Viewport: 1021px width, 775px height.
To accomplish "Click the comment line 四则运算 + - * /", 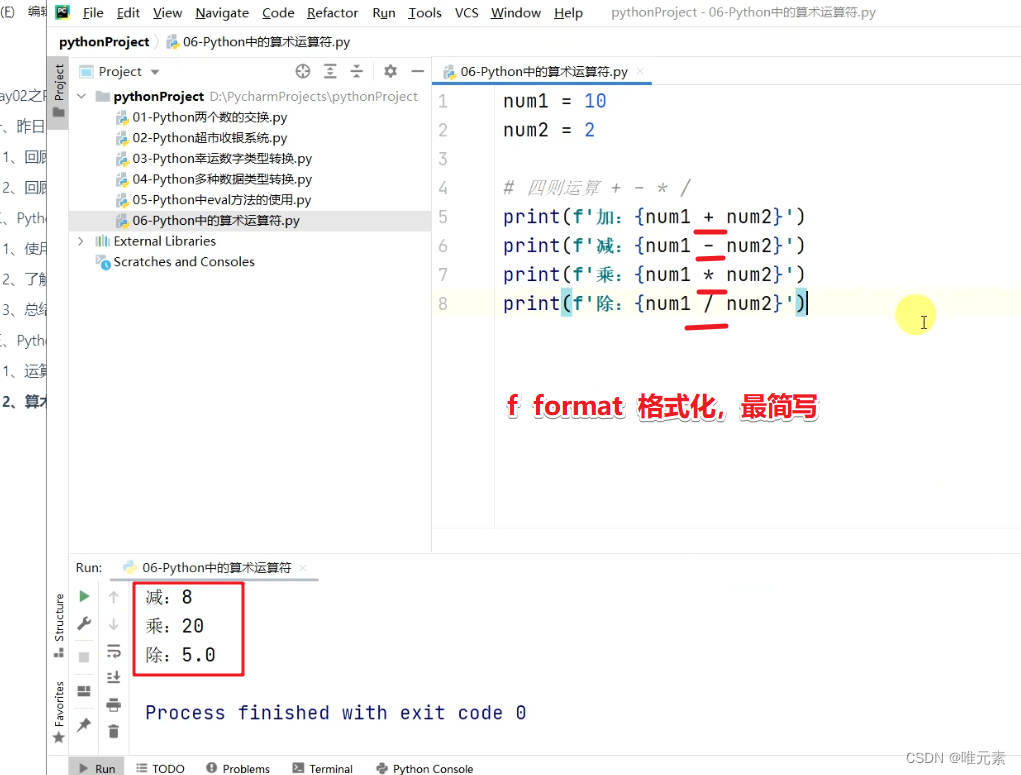I will 596,188.
